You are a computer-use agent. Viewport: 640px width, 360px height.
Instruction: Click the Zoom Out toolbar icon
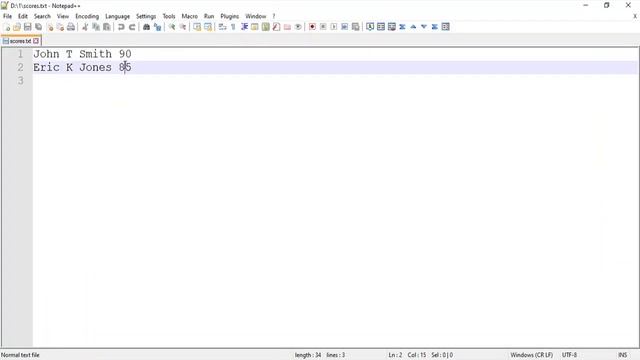[x=182, y=27]
